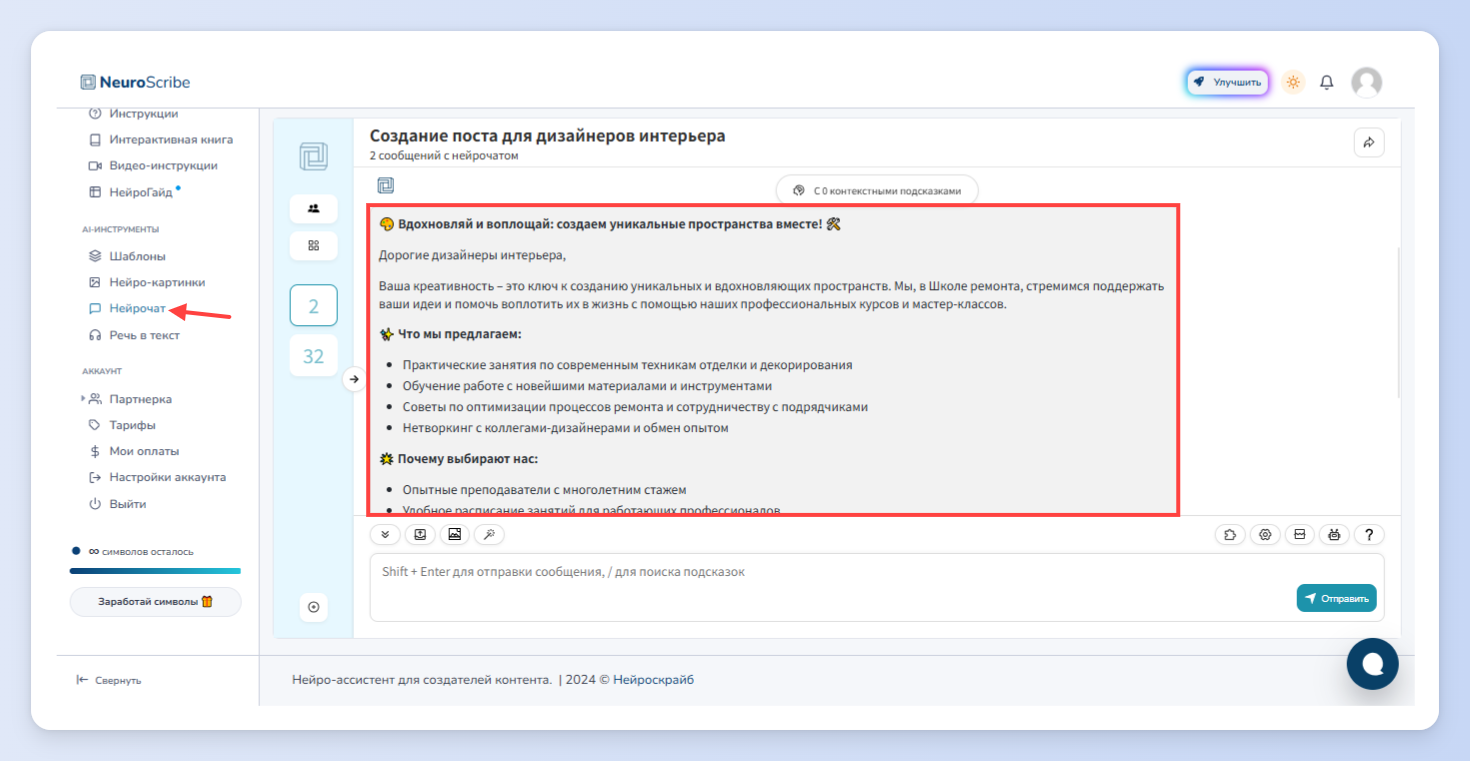This screenshot has width=1470, height=761.
Task: Click the Нейроскрайб footer link
Action: tap(653, 680)
